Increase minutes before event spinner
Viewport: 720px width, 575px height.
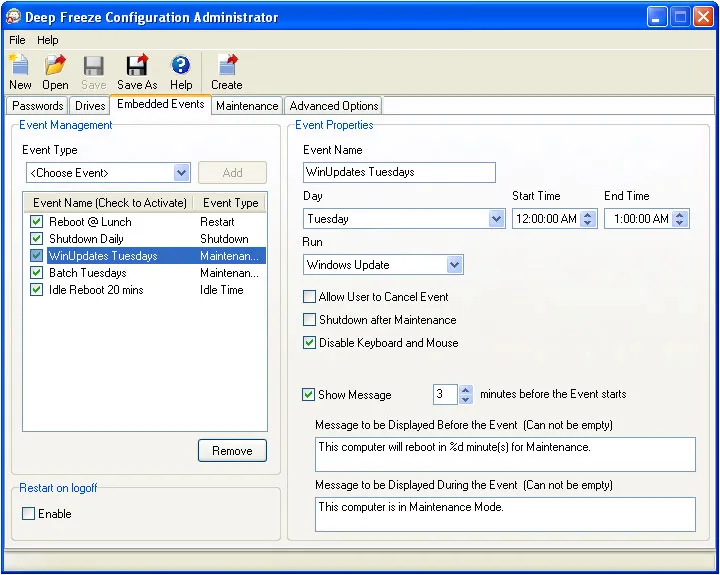click(x=465, y=390)
